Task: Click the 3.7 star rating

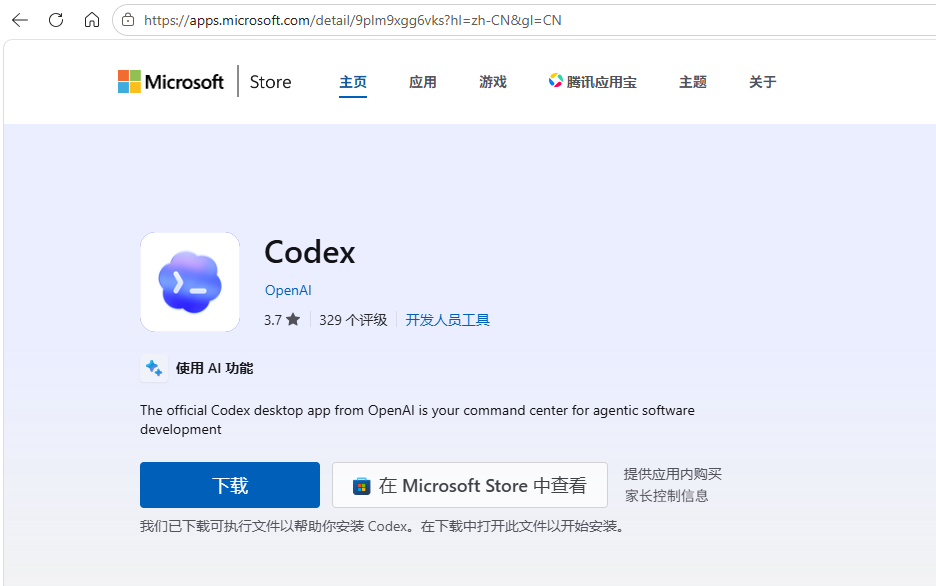Action: (x=282, y=320)
